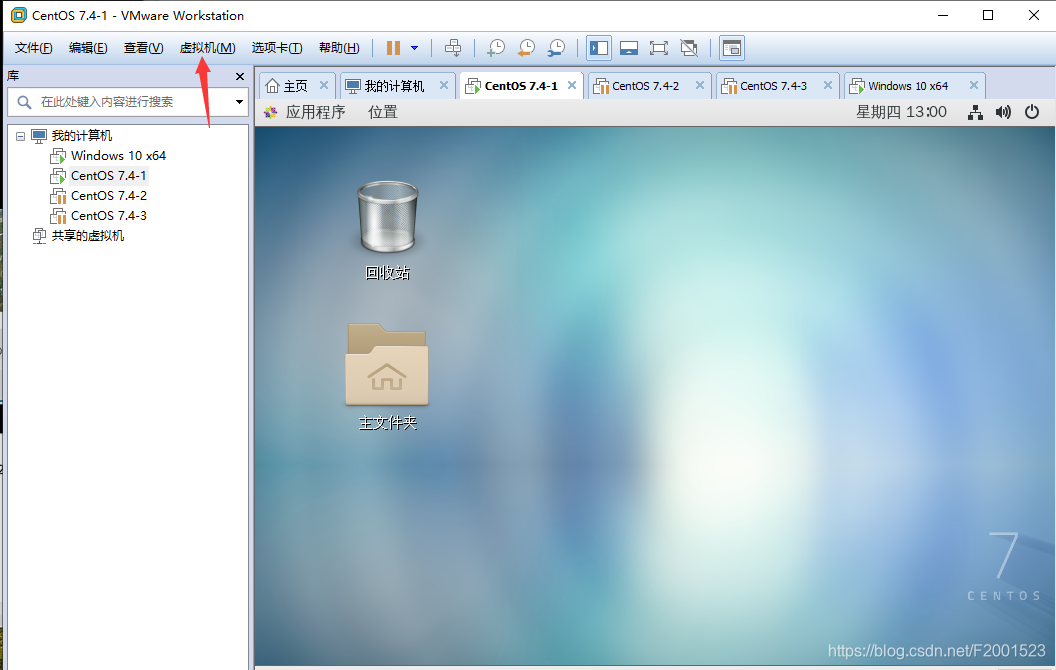Switch to Unity mode icon
Image resolution: width=1056 pixels, height=670 pixels.
click(688, 48)
